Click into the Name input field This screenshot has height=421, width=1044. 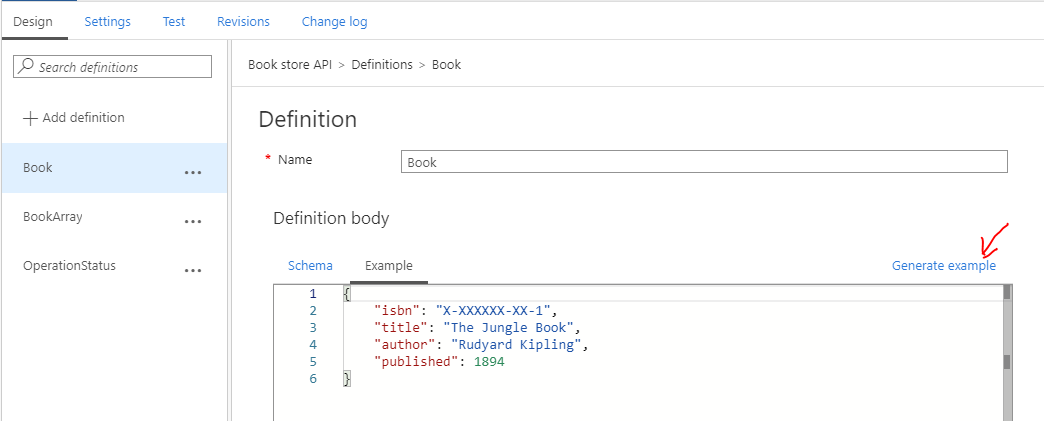click(703, 162)
